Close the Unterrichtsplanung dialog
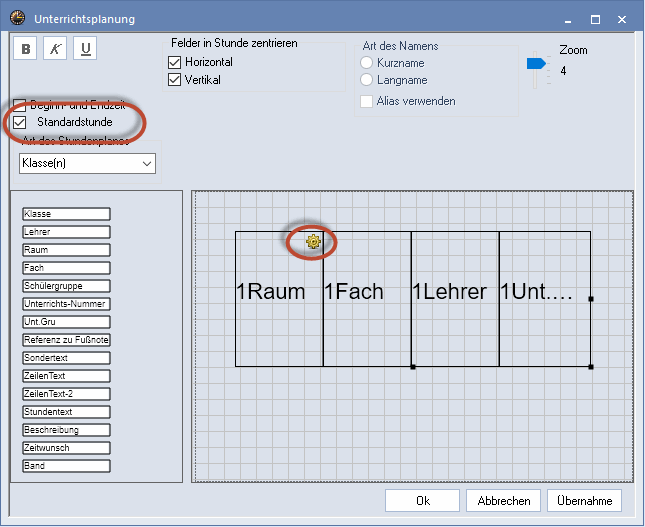The image size is (645, 527). click(622, 19)
